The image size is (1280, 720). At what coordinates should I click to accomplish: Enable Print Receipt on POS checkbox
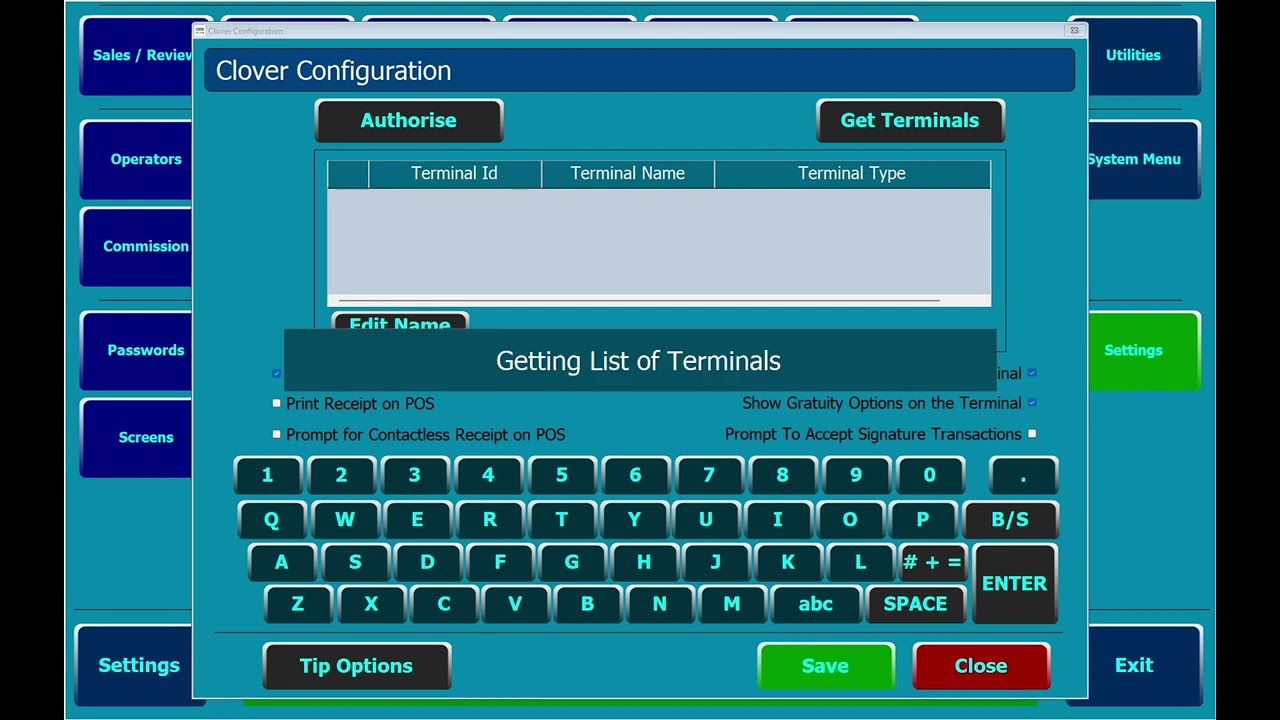(x=277, y=403)
